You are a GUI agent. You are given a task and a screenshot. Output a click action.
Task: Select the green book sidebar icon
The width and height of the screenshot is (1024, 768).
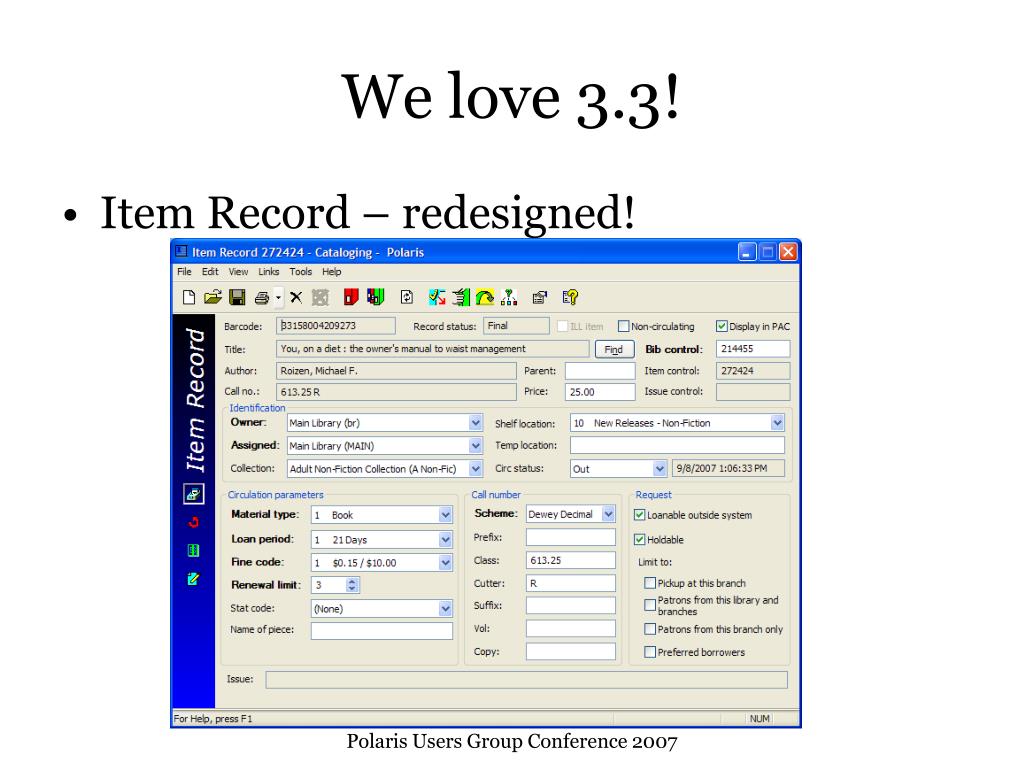193,551
